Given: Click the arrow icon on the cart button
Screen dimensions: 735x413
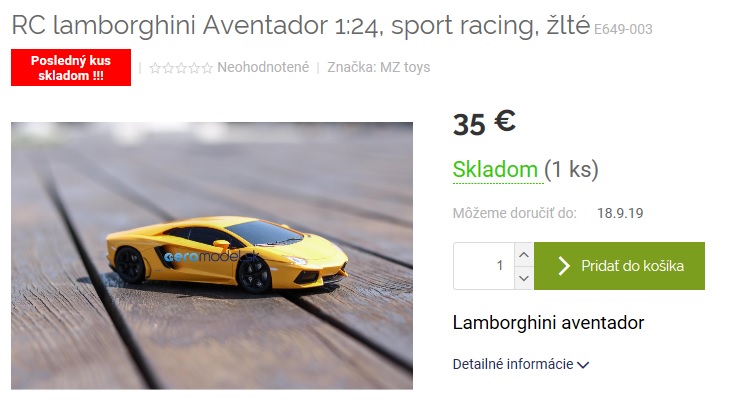Looking at the screenshot, I should tap(564, 266).
